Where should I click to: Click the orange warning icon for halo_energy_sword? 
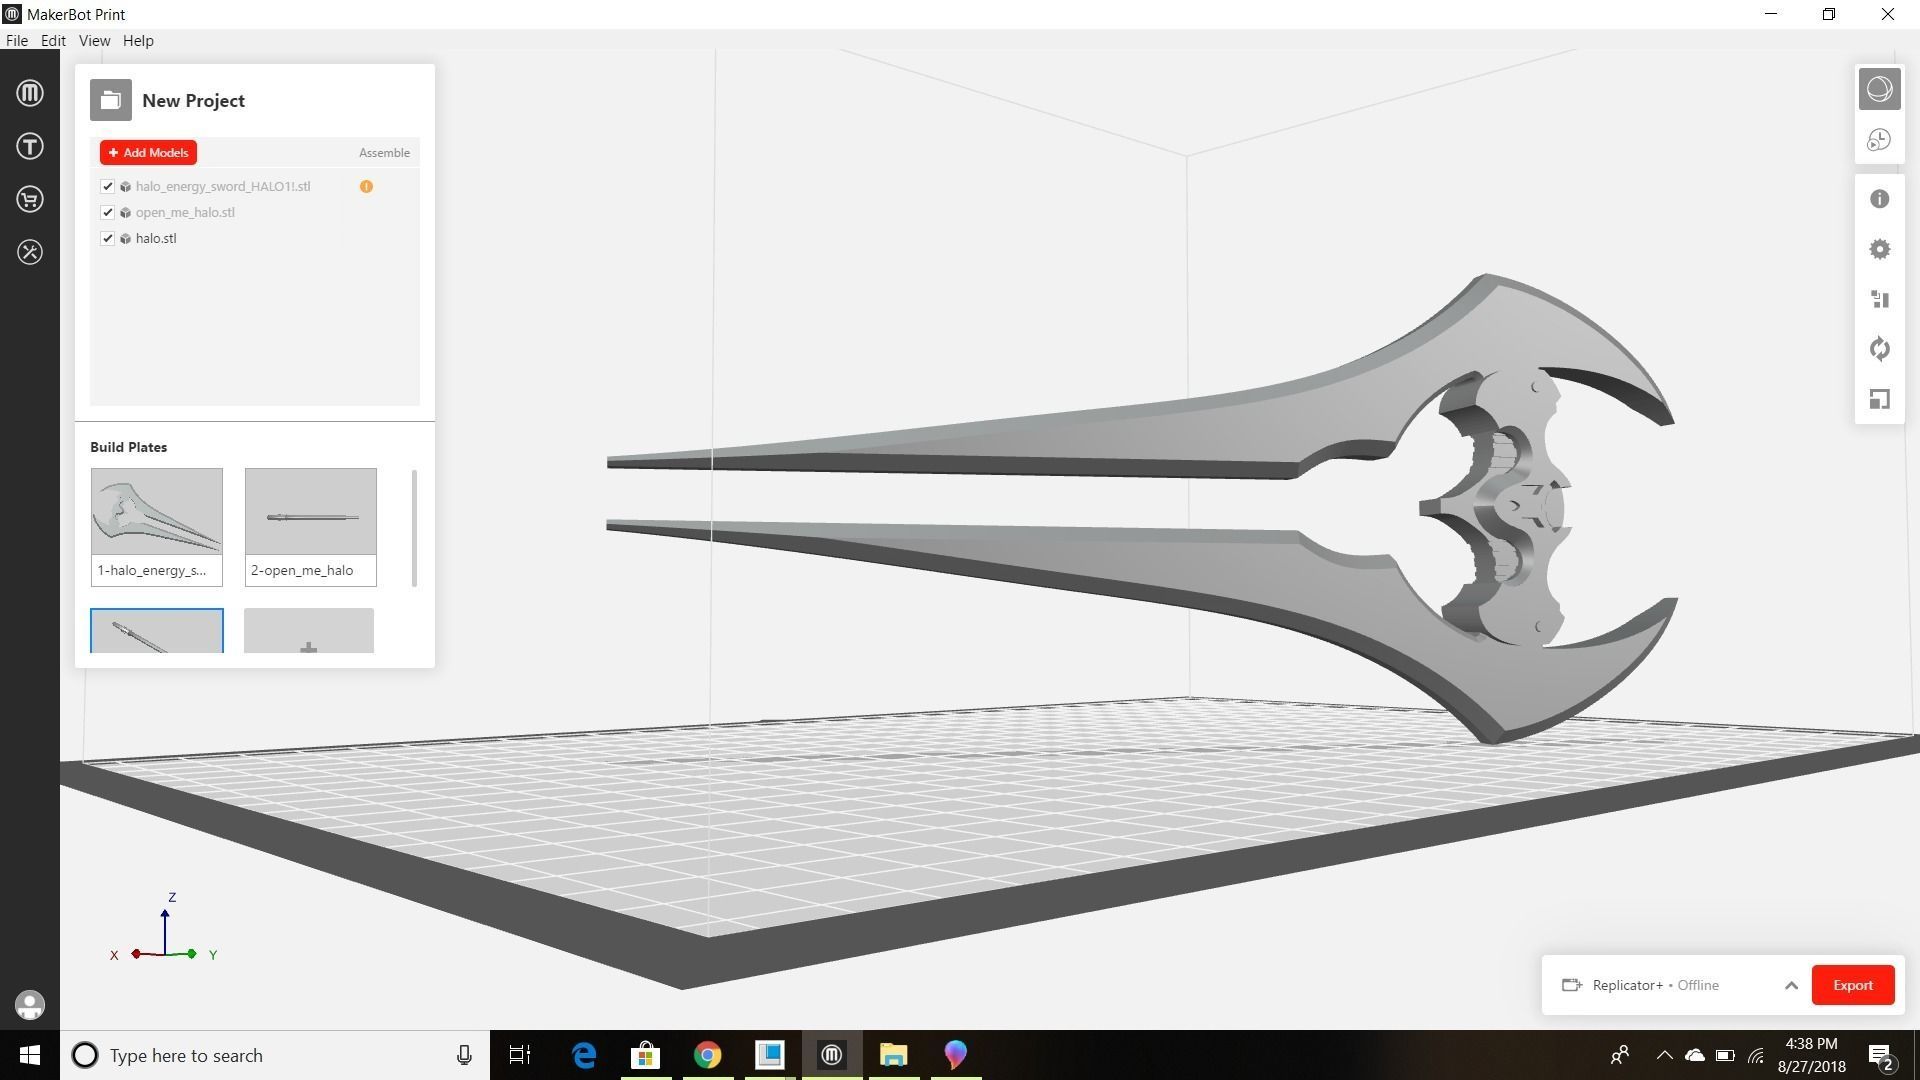point(366,186)
